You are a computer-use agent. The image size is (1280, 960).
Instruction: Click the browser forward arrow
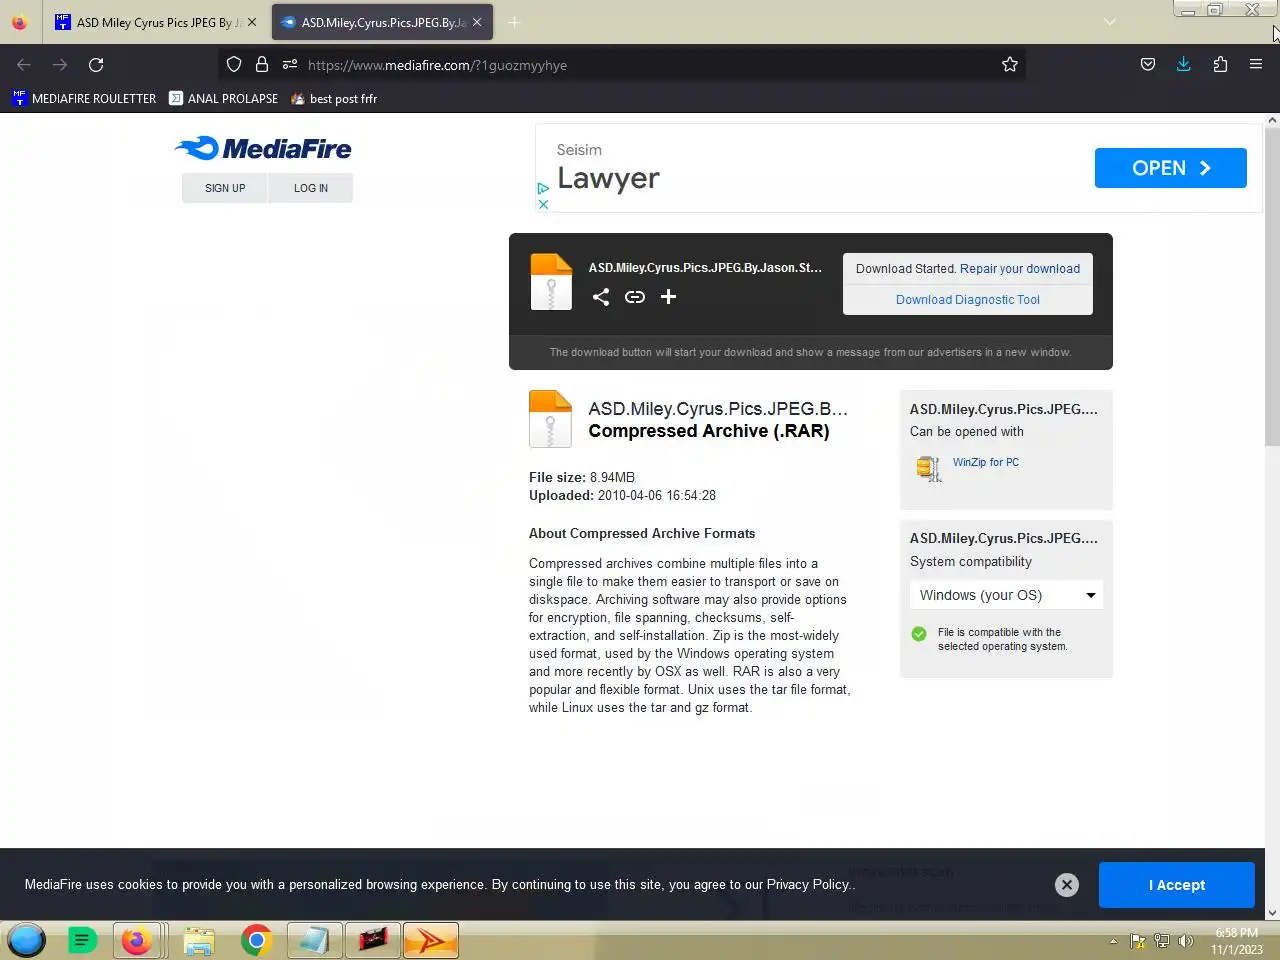point(60,65)
